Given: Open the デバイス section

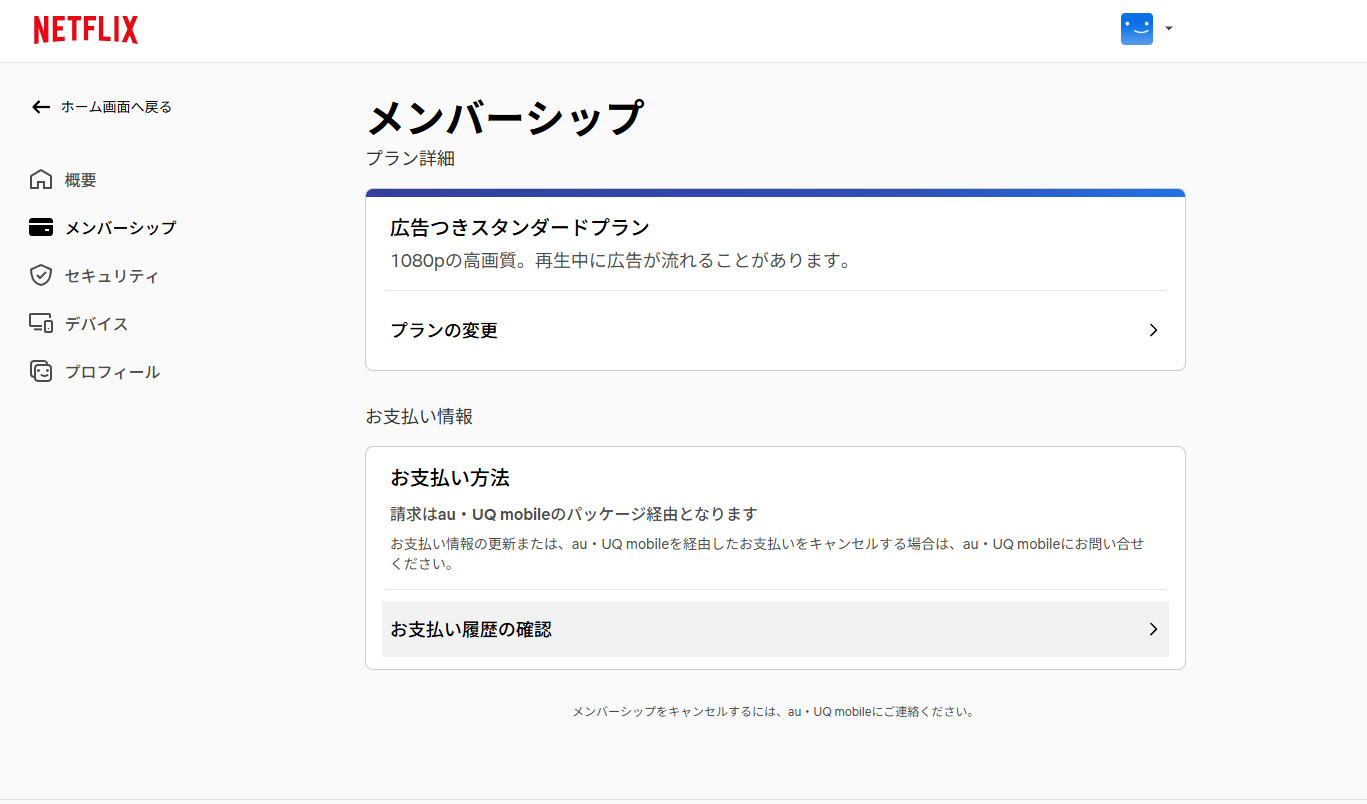Looking at the screenshot, I should point(98,323).
